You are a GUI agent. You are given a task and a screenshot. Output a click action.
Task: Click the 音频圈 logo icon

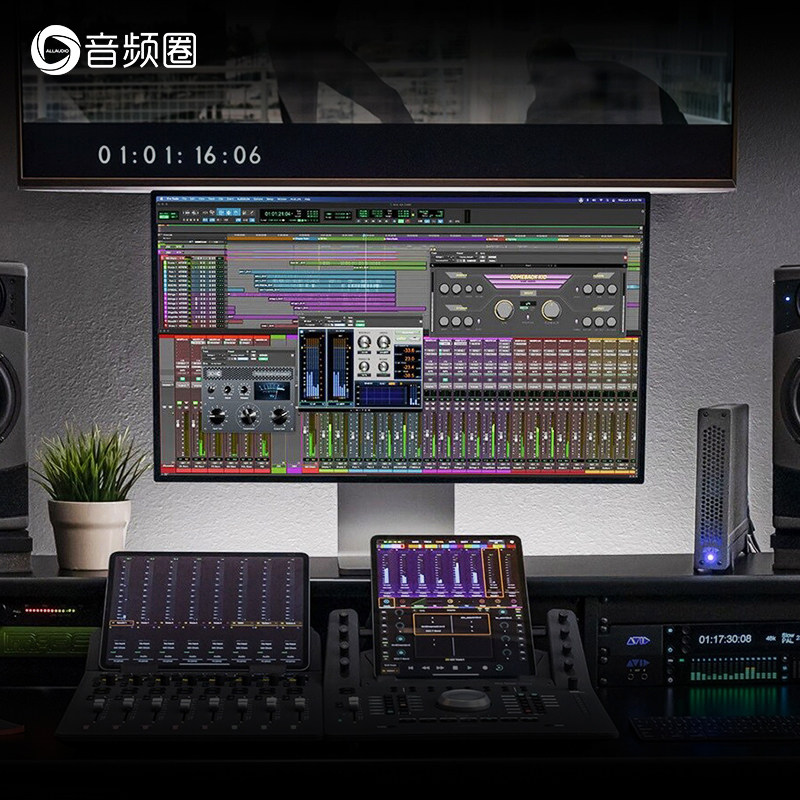pos(54,49)
